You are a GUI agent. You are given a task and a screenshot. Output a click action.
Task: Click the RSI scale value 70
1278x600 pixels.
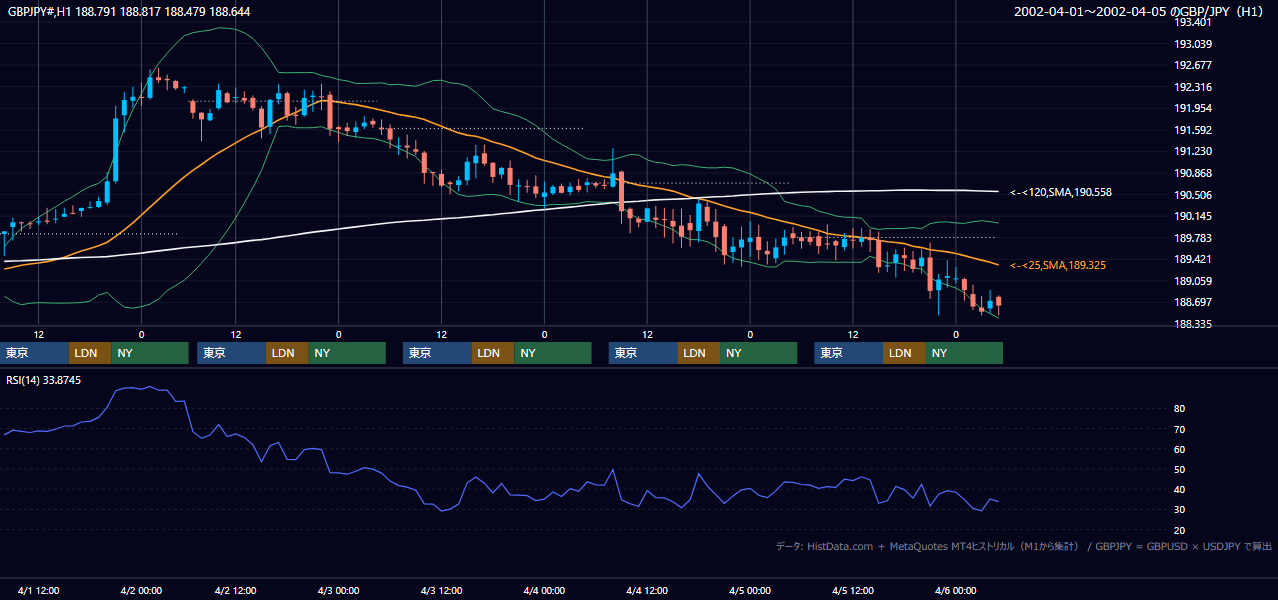1180,429
